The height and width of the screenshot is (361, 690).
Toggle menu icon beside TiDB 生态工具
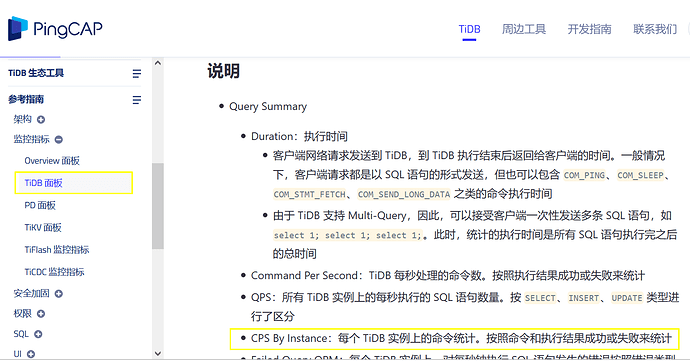coord(137,74)
